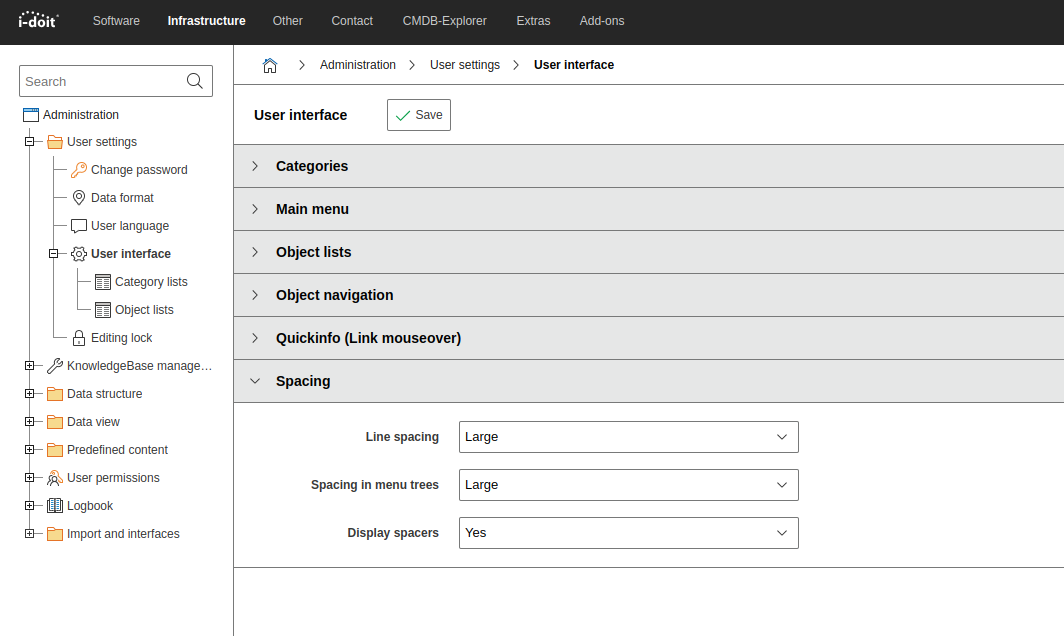The image size is (1064, 636).
Task: Expand the Categories section chevron
Action: pyautogui.click(x=255, y=166)
